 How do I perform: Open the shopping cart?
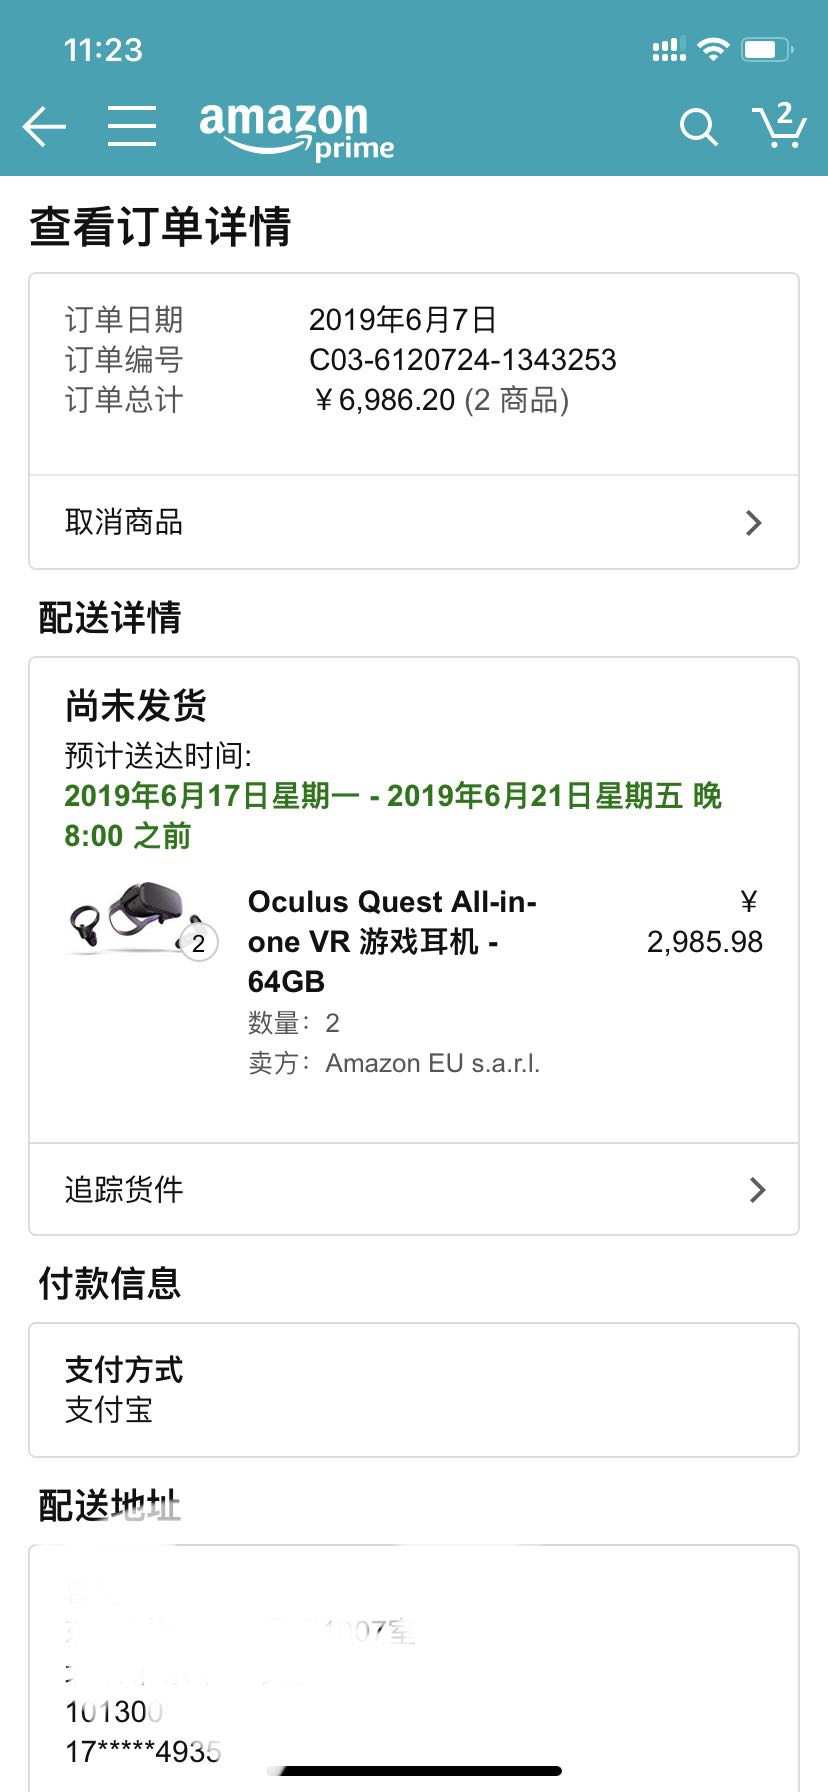pyautogui.click(x=779, y=126)
